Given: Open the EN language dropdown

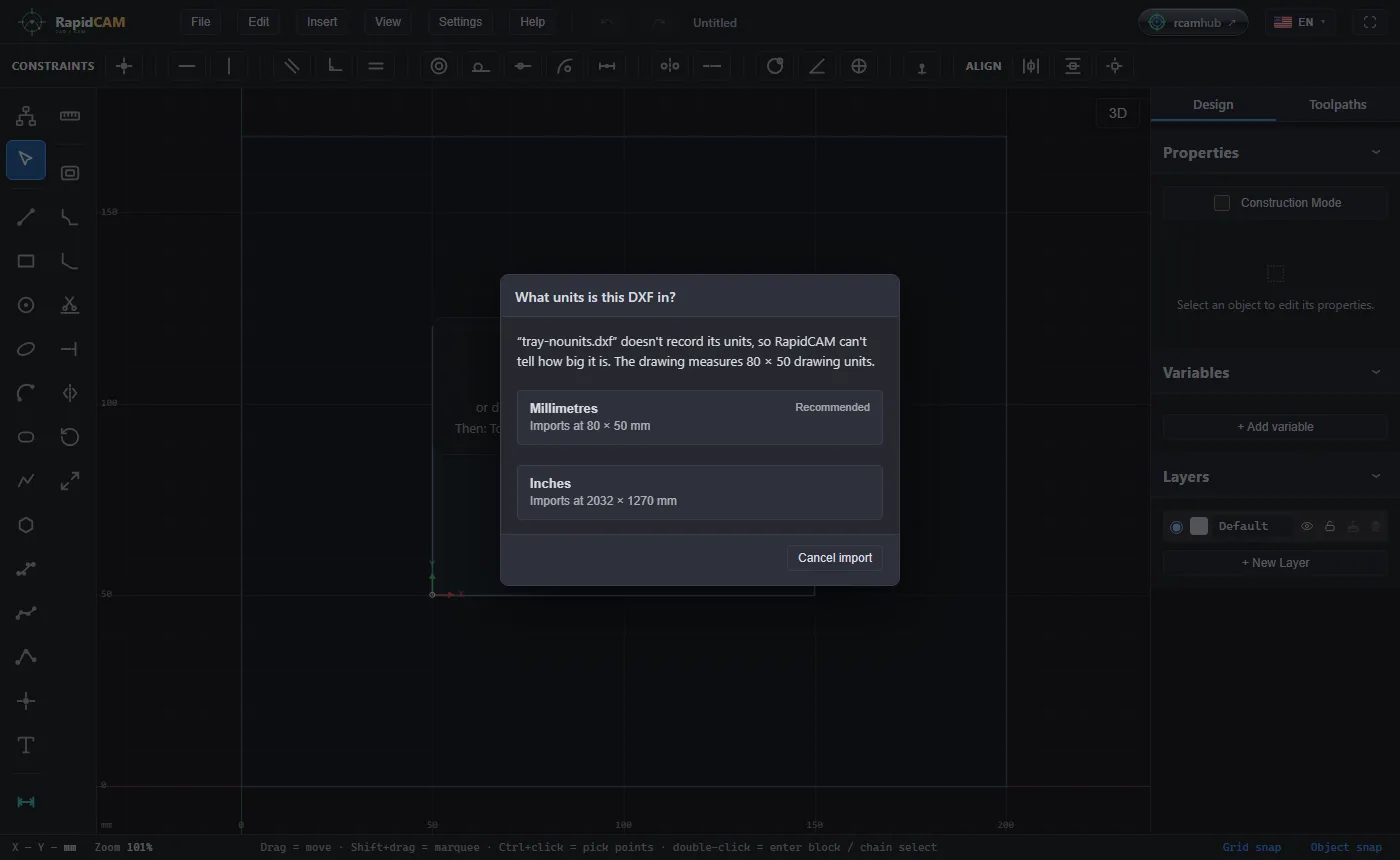Looking at the screenshot, I should pyautogui.click(x=1300, y=22).
